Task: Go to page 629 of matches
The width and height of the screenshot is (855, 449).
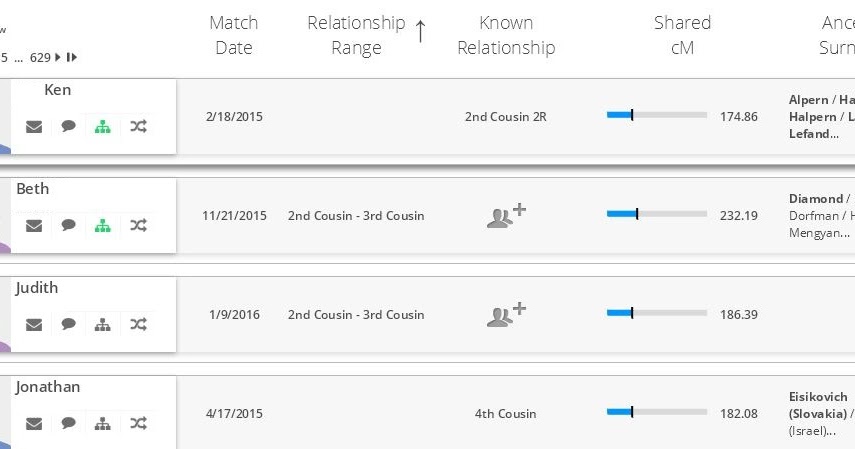Action: pyautogui.click(x=39, y=58)
